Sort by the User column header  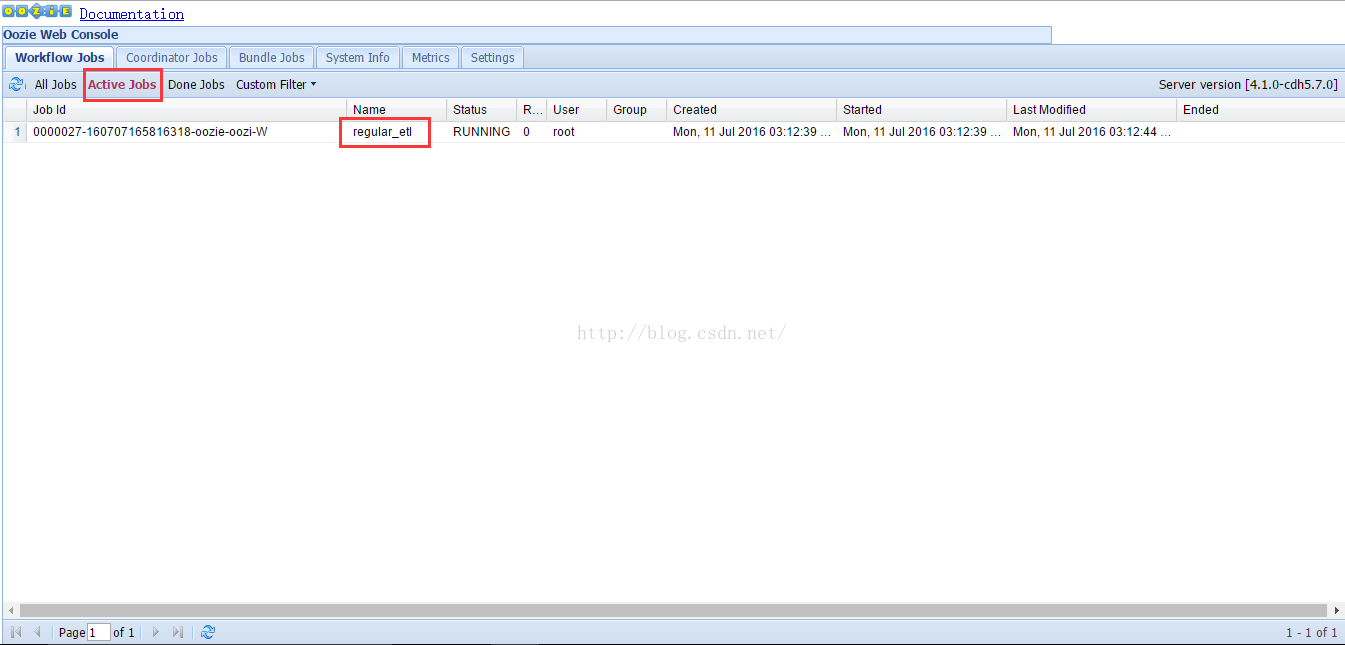(x=577, y=110)
